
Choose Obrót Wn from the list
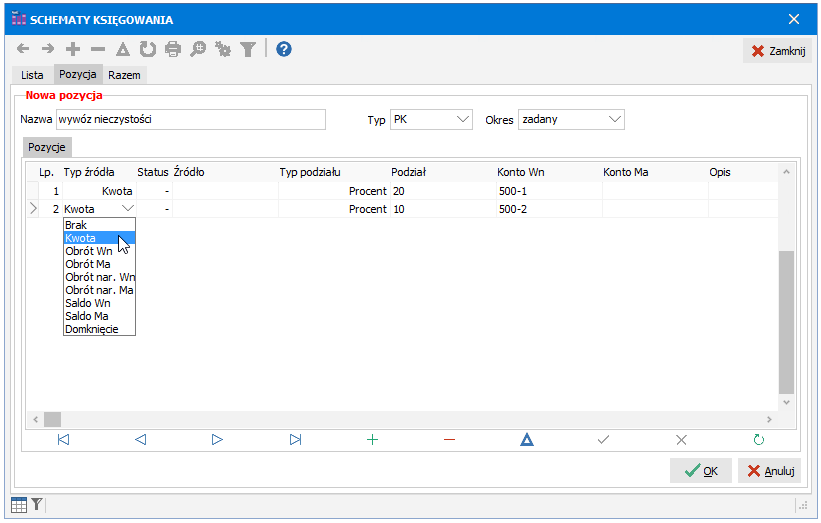(99, 251)
